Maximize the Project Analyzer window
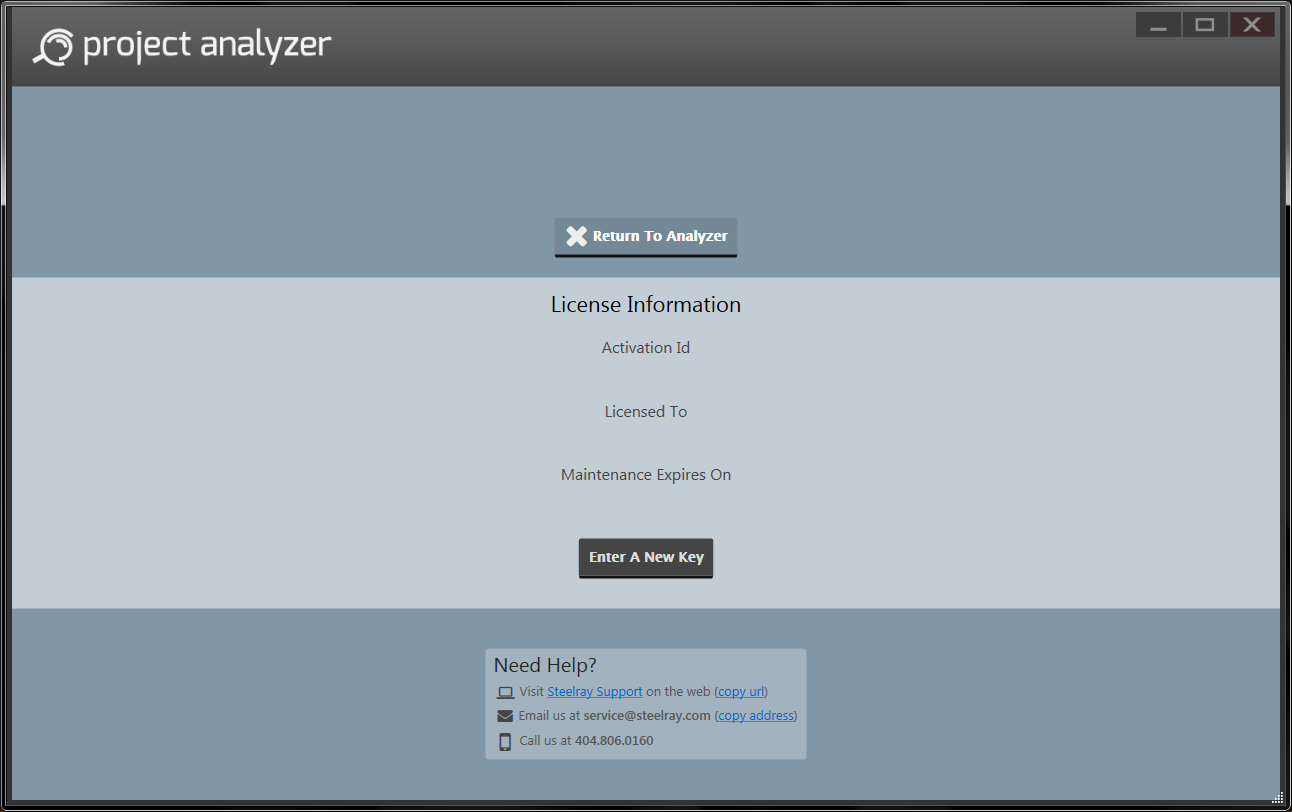The image size is (1292, 812). [x=1205, y=25]
